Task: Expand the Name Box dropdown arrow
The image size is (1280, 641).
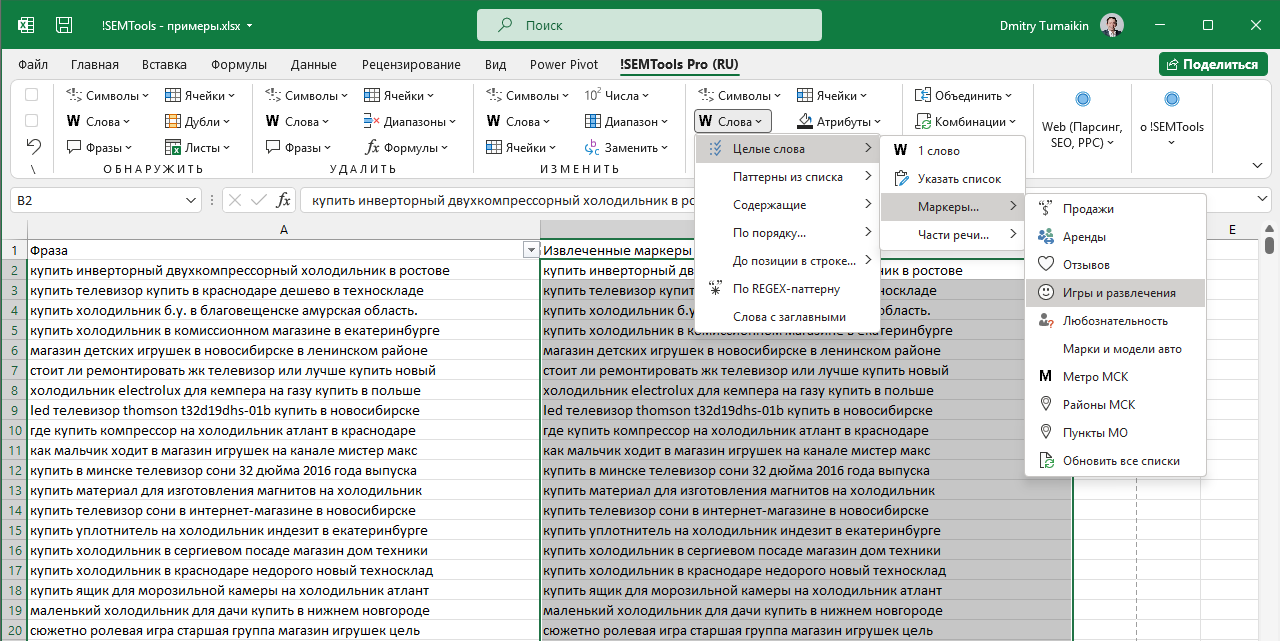Action: 192,200
